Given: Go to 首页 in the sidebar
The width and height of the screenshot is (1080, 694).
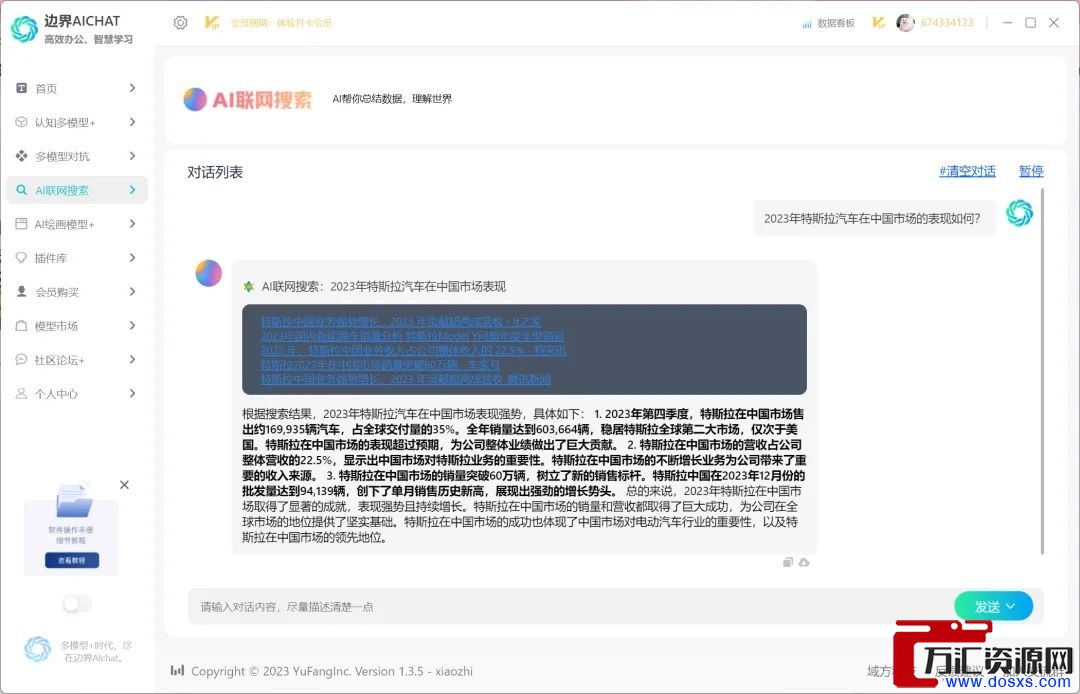Looking at the screenshot, I should point(77,88).
